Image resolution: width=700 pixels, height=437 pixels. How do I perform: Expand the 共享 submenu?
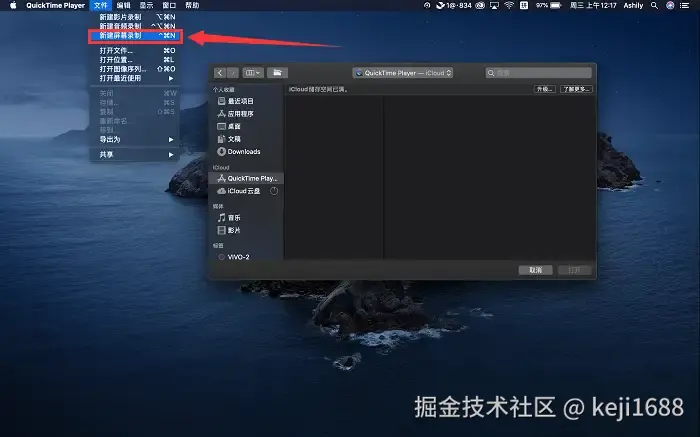pyautogui.click(x=134, y=154)
